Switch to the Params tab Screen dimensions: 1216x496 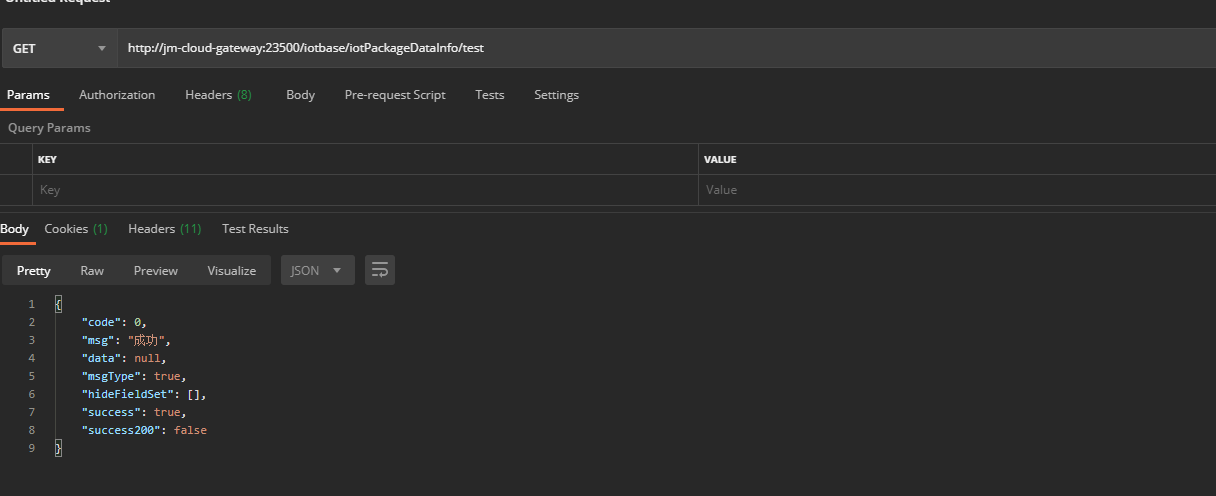pos(28,95)
